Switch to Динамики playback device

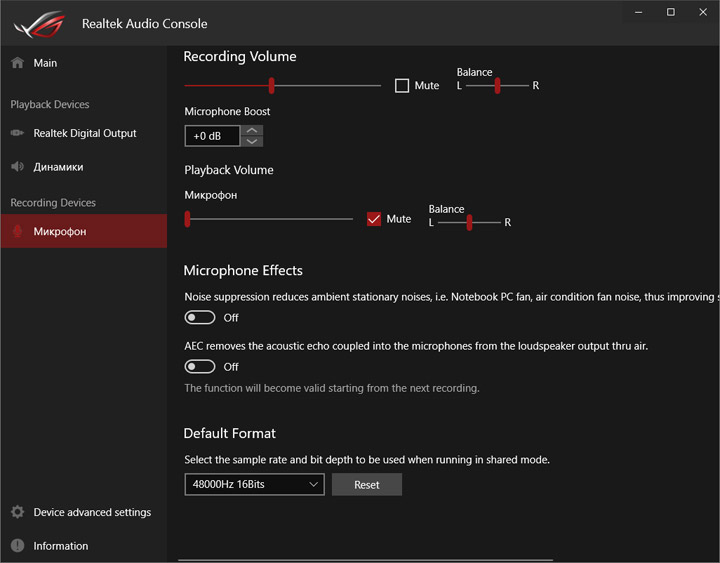[x=58, y=167]
